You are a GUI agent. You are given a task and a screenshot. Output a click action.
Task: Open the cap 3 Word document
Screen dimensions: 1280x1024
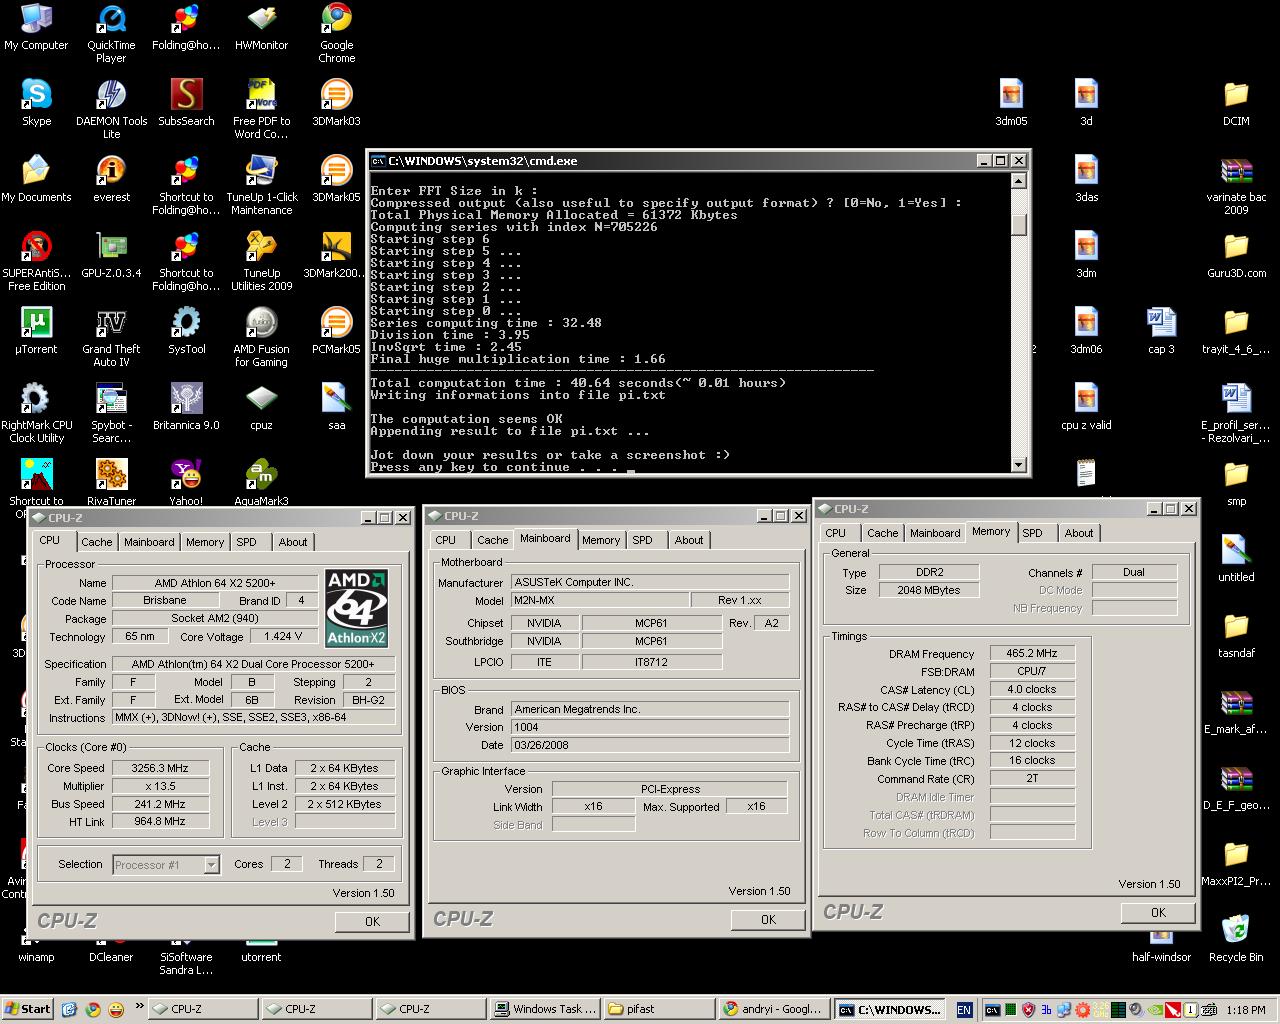tap(1161, 331)
